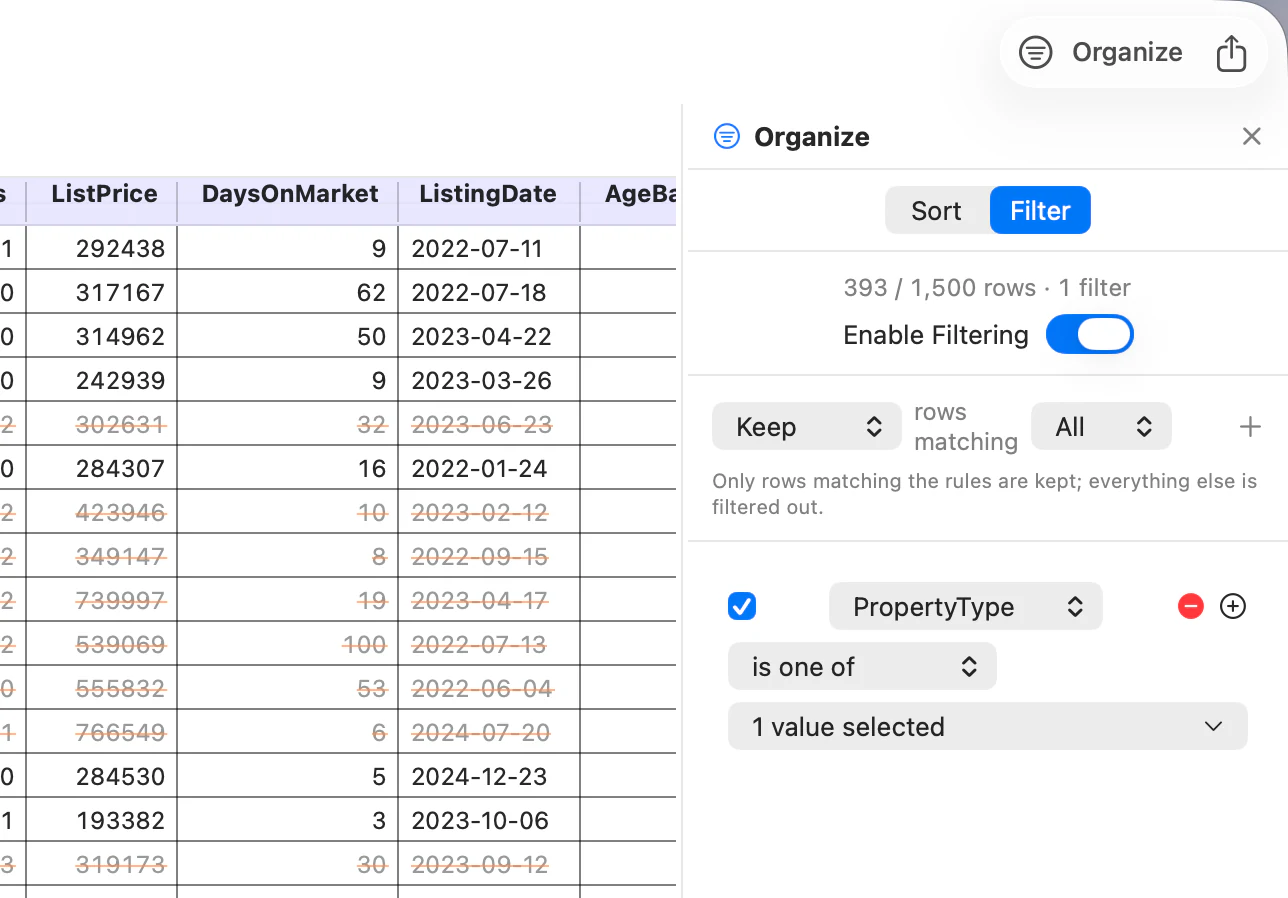Change the 'is one of' condition dropdown

point(862,667)
